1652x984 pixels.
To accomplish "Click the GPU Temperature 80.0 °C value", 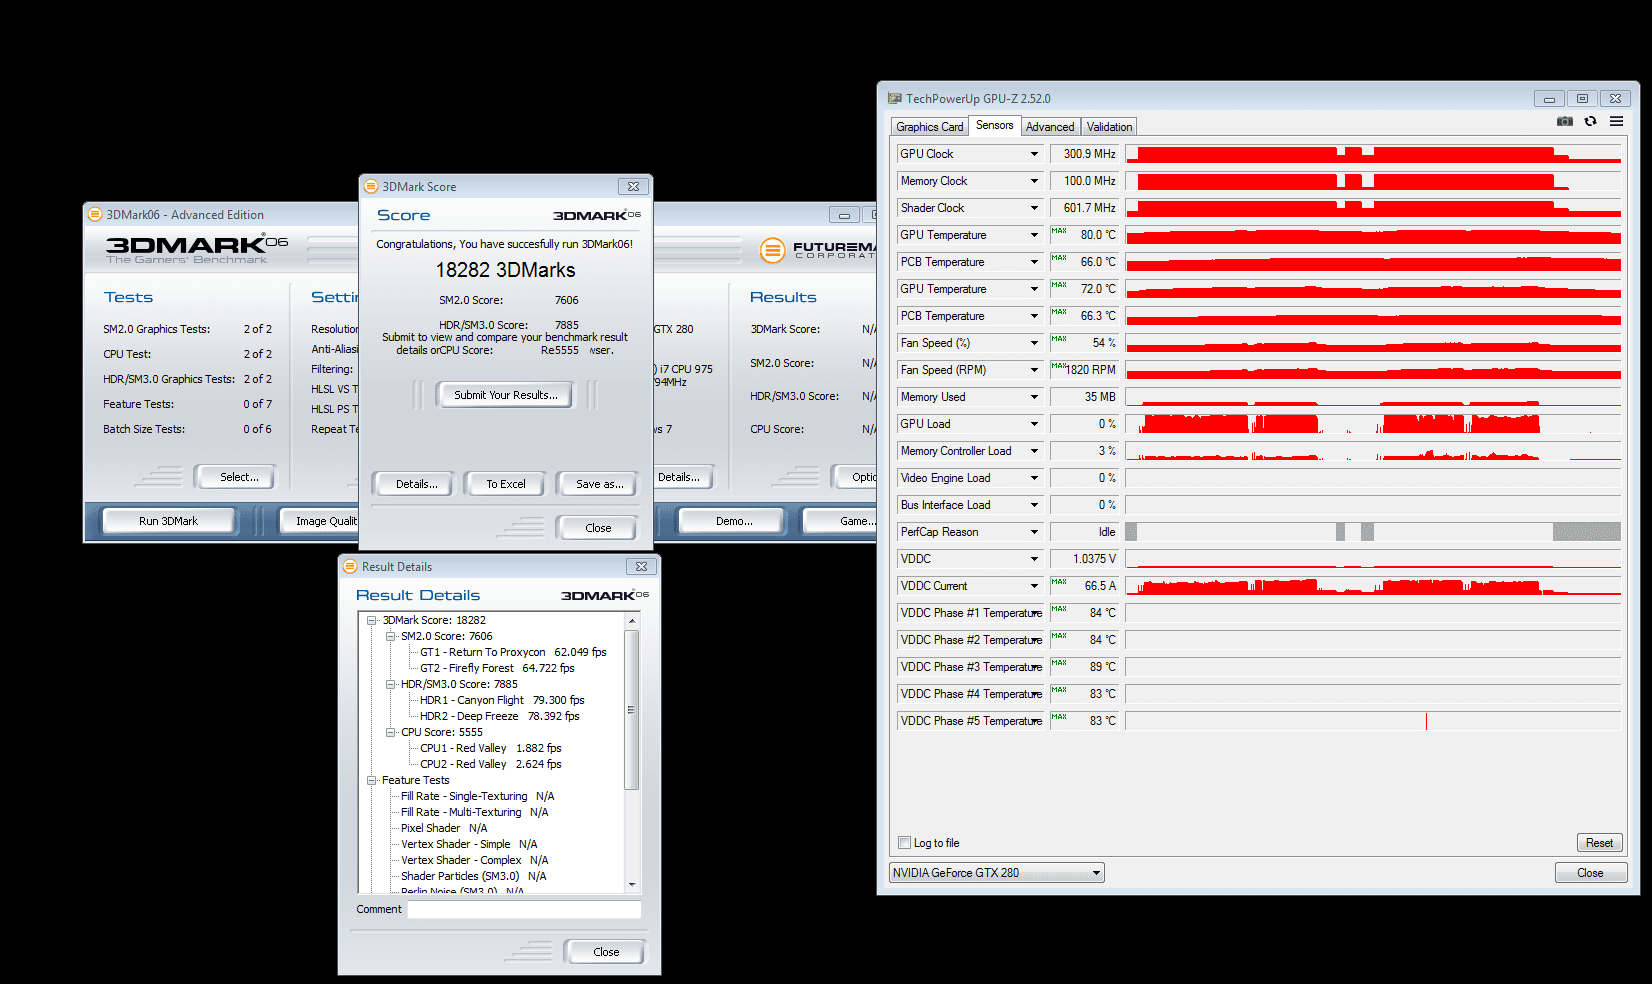I will pos(1084,235).
